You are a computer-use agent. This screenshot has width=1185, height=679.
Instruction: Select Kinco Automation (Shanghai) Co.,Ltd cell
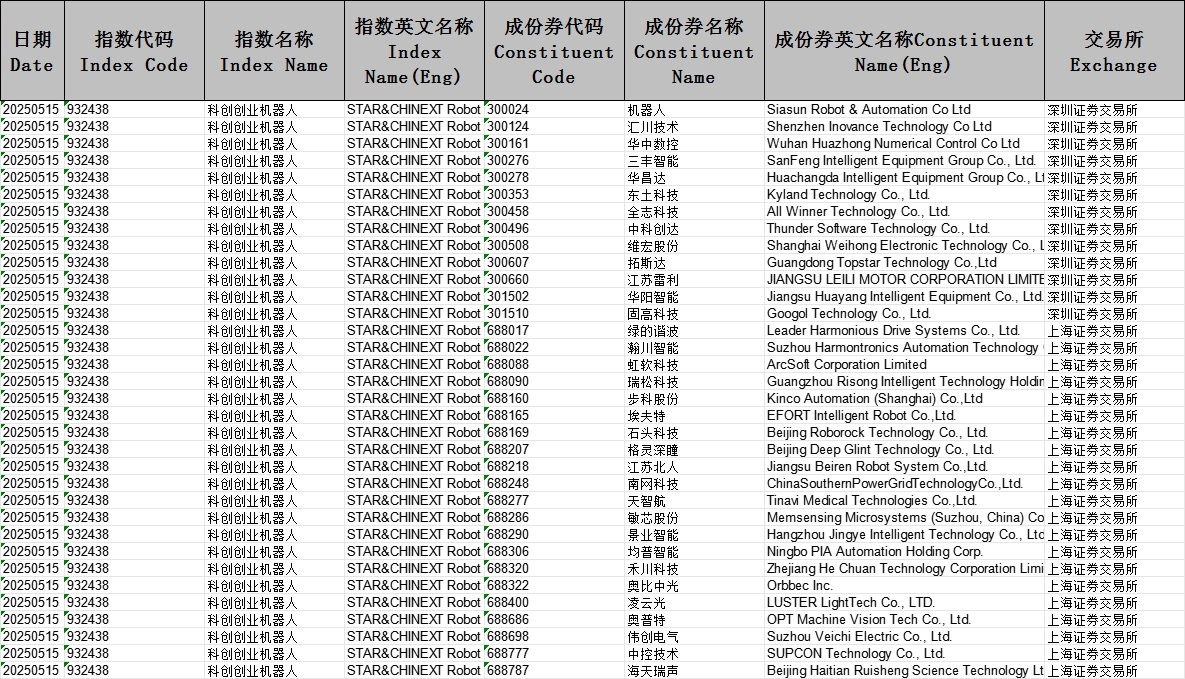point(904,398)
